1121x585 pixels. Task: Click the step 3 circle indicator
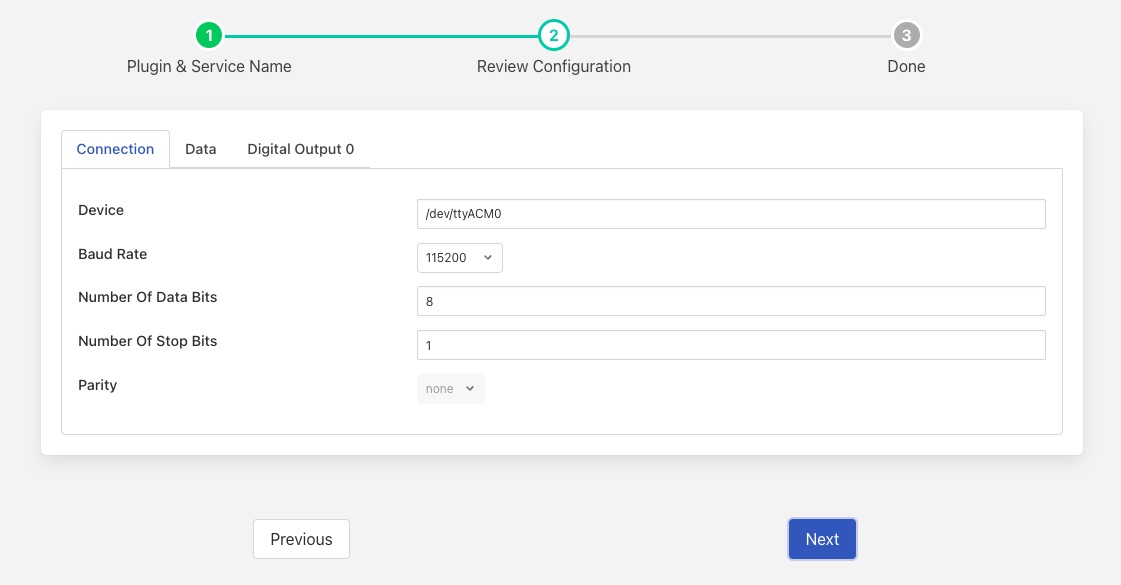point(906,36)
